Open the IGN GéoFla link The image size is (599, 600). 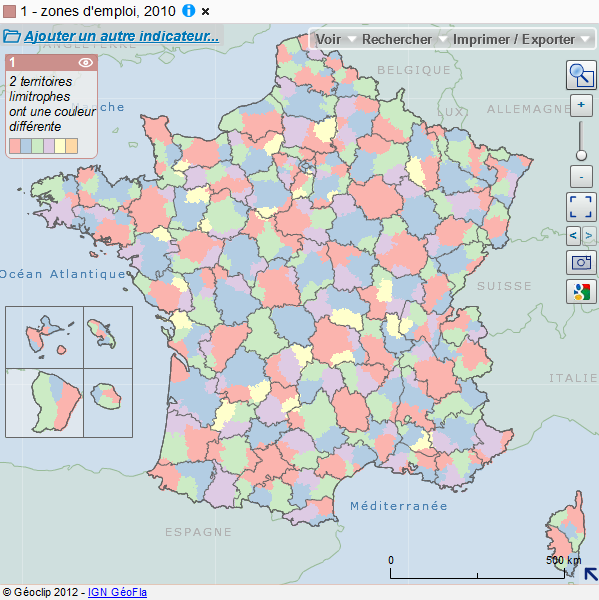pyautogui.click(x=118, y=592)
